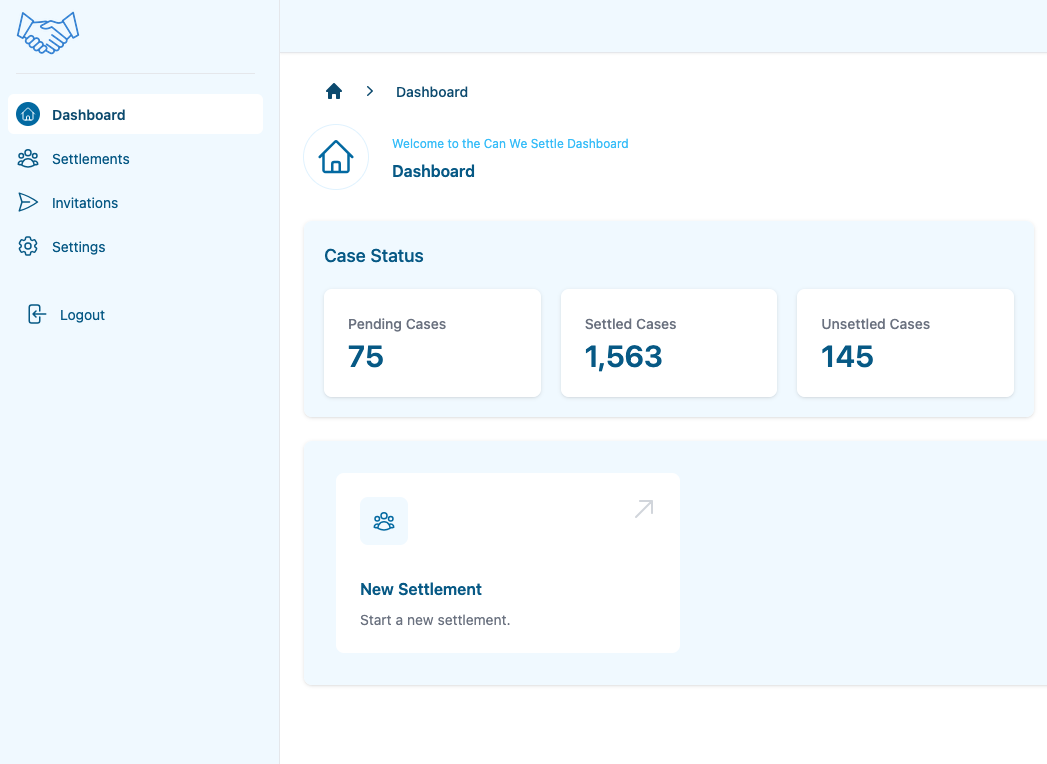Viewport: 1047px width, 764px height.
Task: Click the Settled Cases card showing 1,563
Action: point(668,343)
